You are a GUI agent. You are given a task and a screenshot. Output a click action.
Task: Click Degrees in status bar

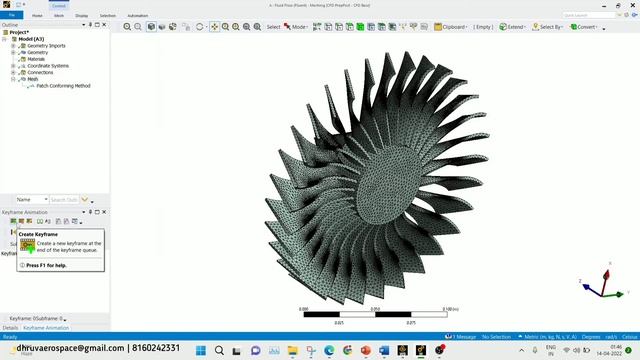point(591,337)
